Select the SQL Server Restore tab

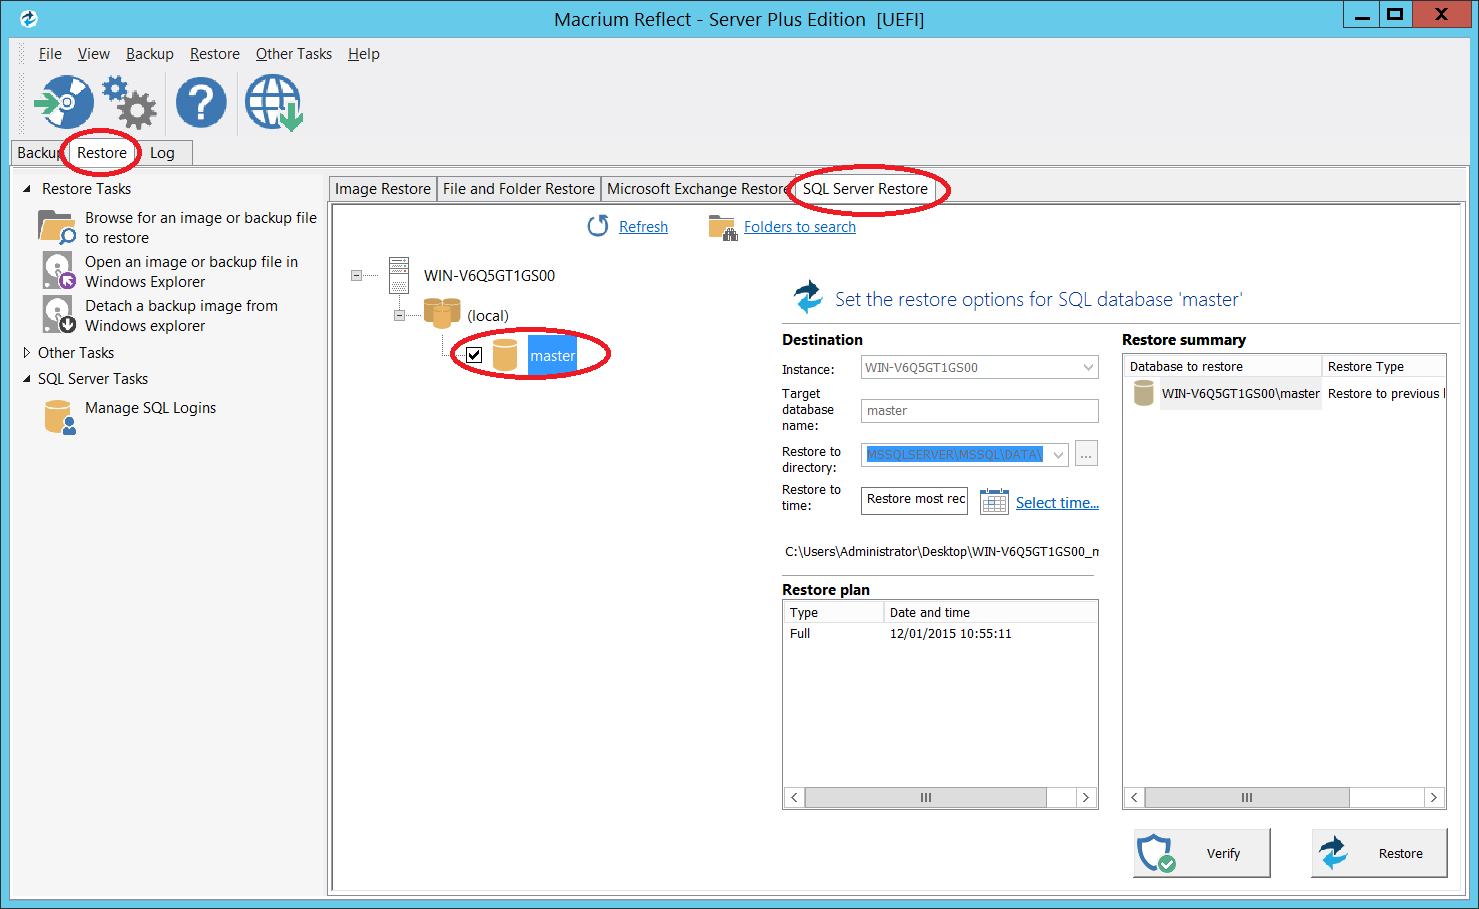865,188
